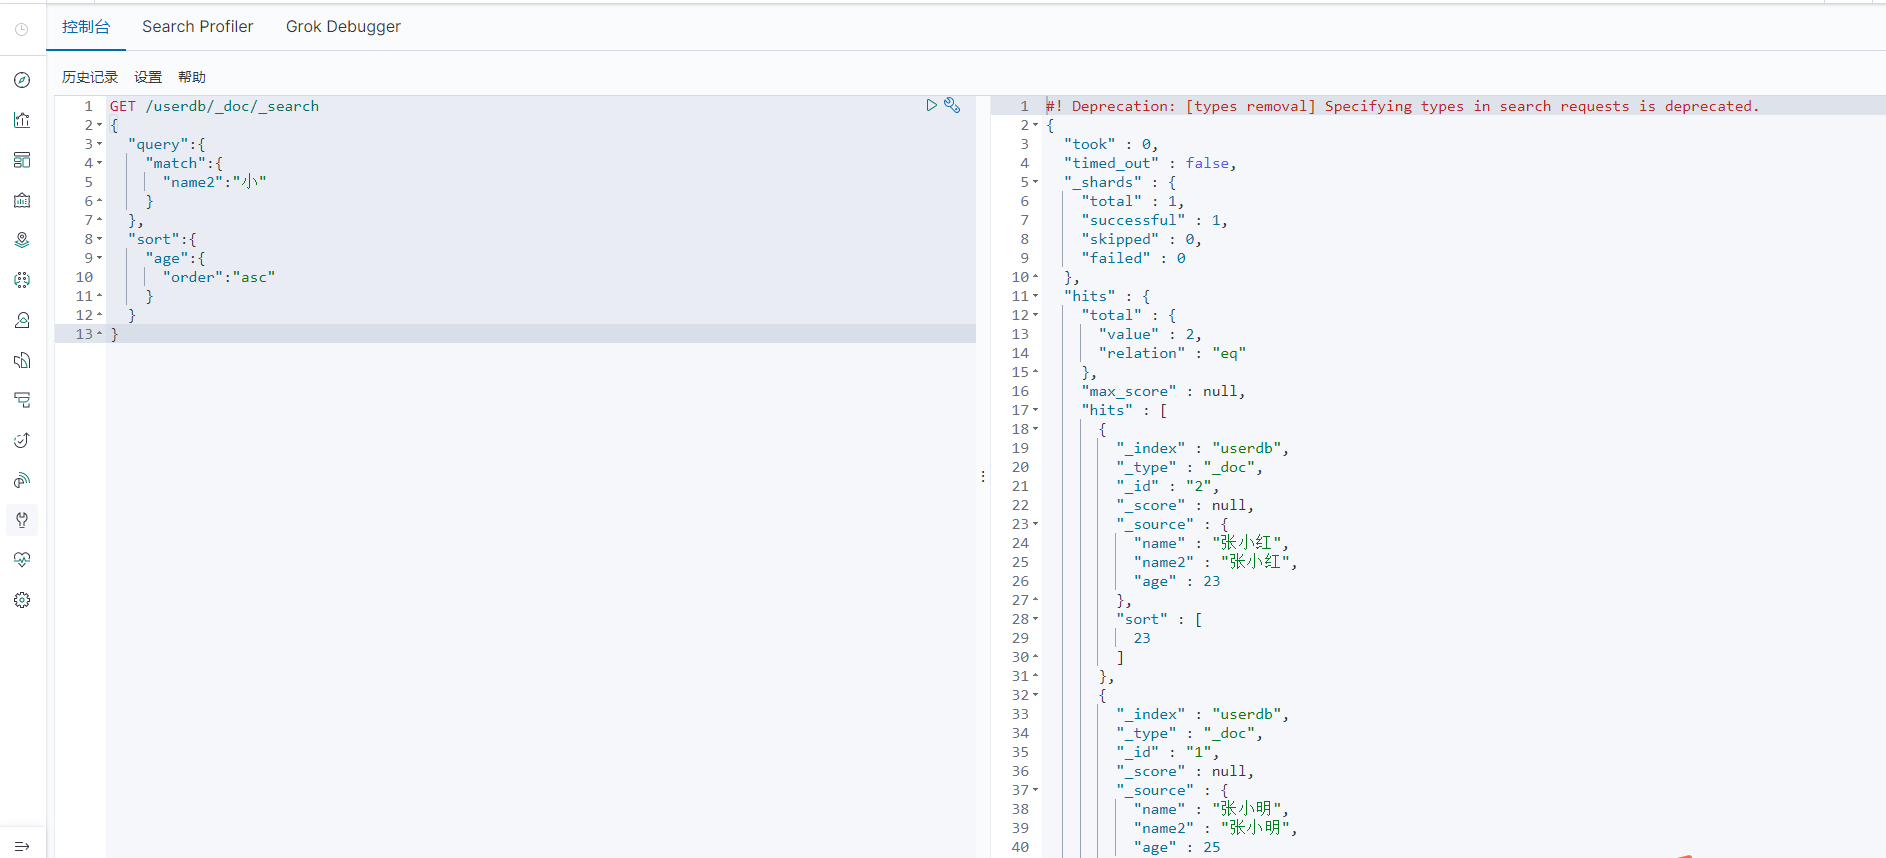The width and height of the screenshot is (1886, 858).
Task: Click the "_id" : "2" line
Action: (1168, 486)
